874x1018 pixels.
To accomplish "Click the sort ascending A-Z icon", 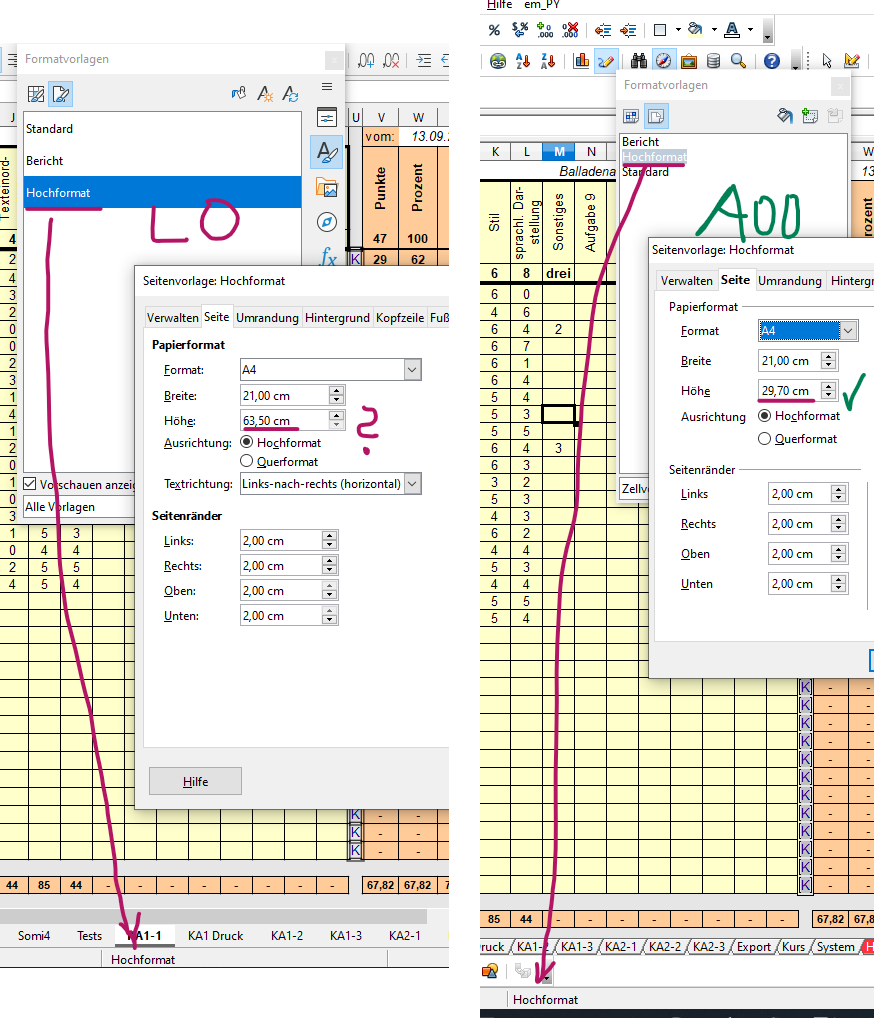I will (x=523, y=61).
